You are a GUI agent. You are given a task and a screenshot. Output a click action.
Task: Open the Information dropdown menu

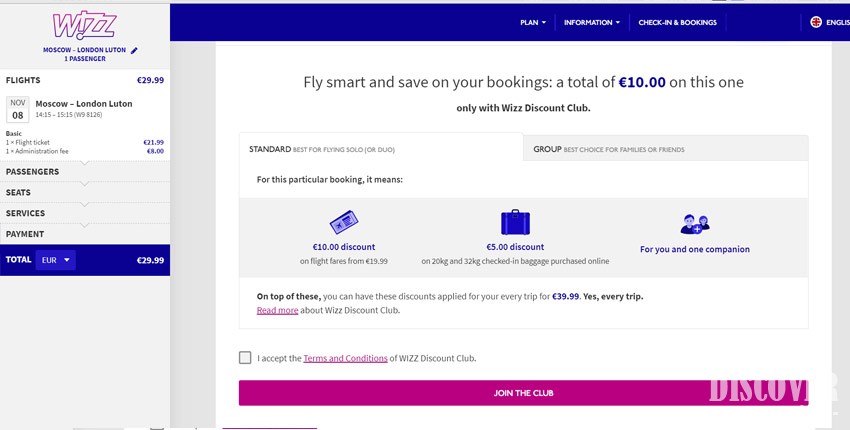[591, 22]
